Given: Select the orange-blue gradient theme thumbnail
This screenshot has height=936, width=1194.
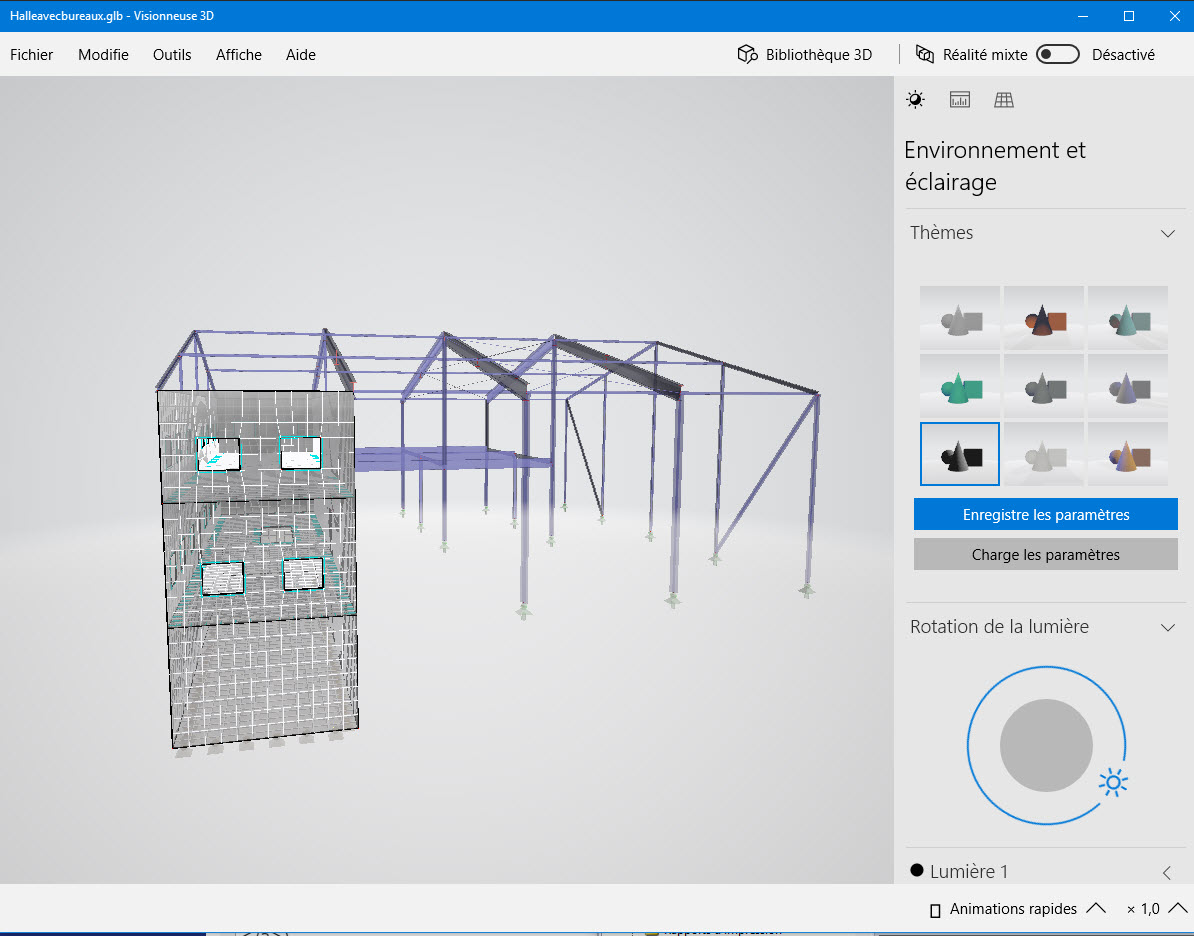Looking at the screenshot, I should [1128, 454].
